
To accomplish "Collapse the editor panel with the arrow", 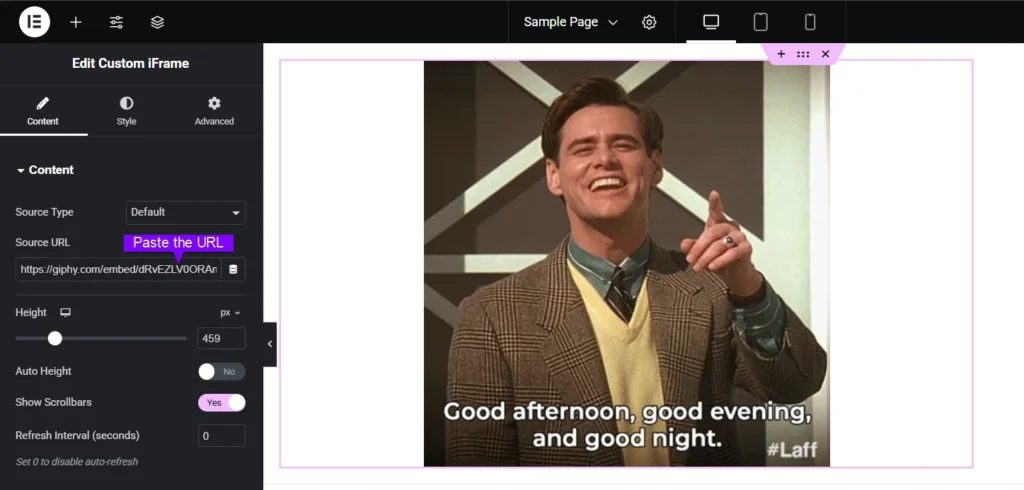I will click(x=270, y=344).
